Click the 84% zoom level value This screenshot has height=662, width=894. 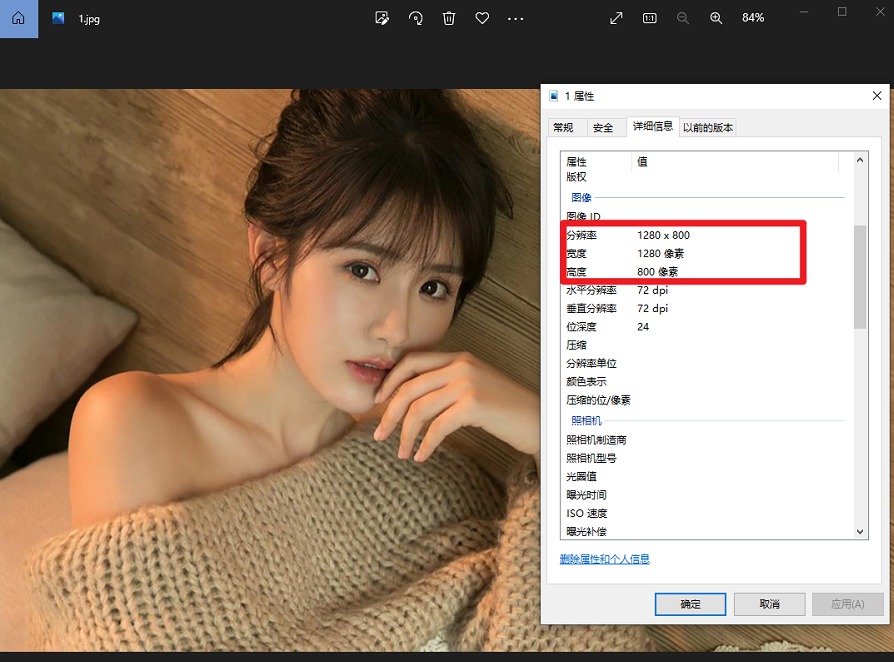click(x=753, y=18)
